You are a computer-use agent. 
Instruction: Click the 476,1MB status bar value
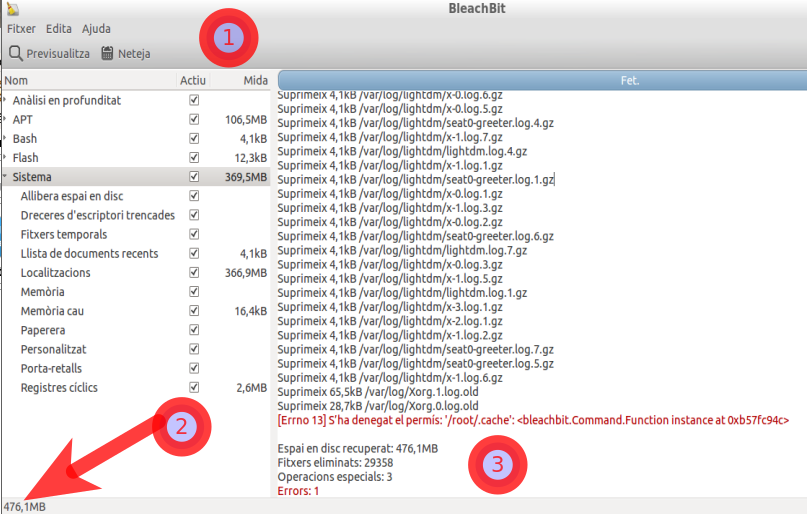[25, 507]
